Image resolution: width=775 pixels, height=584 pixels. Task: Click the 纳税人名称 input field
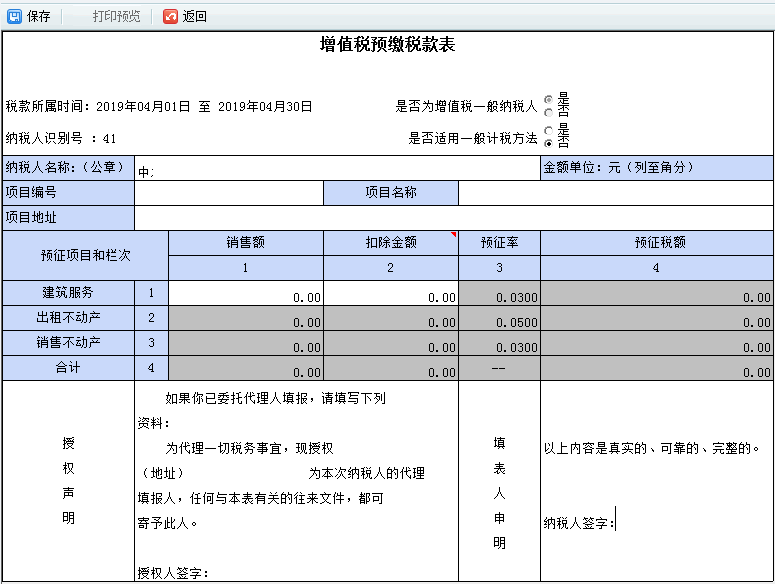tap(336, 168)
